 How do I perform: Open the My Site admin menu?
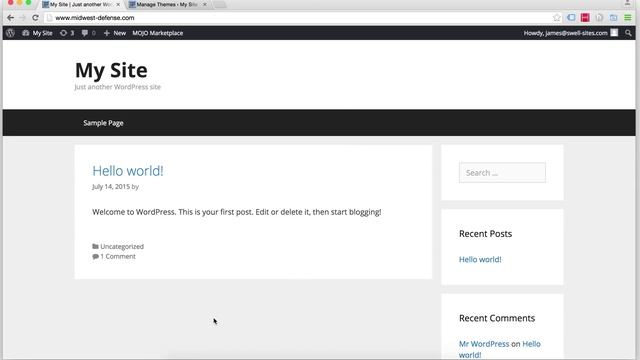tap(37, 33)
